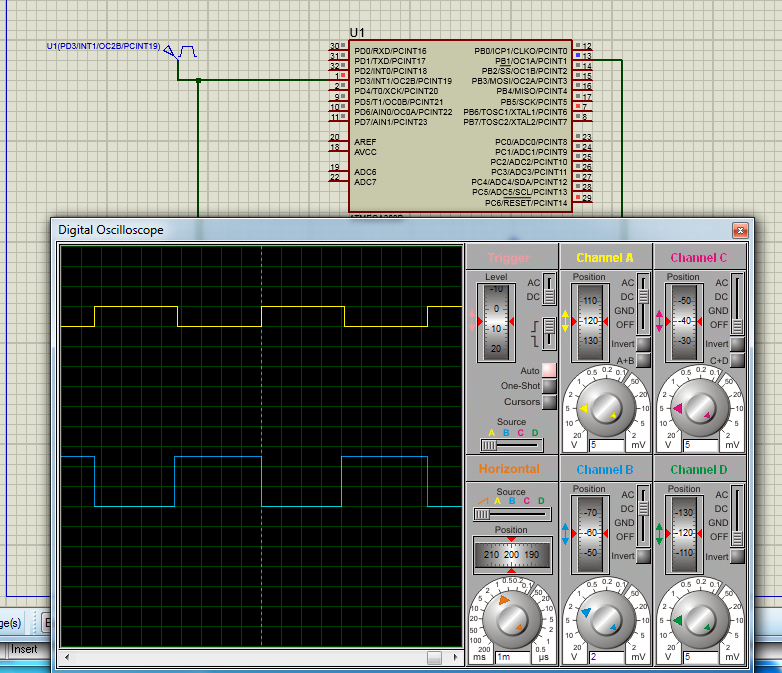Click Channel D volts-per-division knob
Viewport: 782px width, 673px height.
coord(700,619)
